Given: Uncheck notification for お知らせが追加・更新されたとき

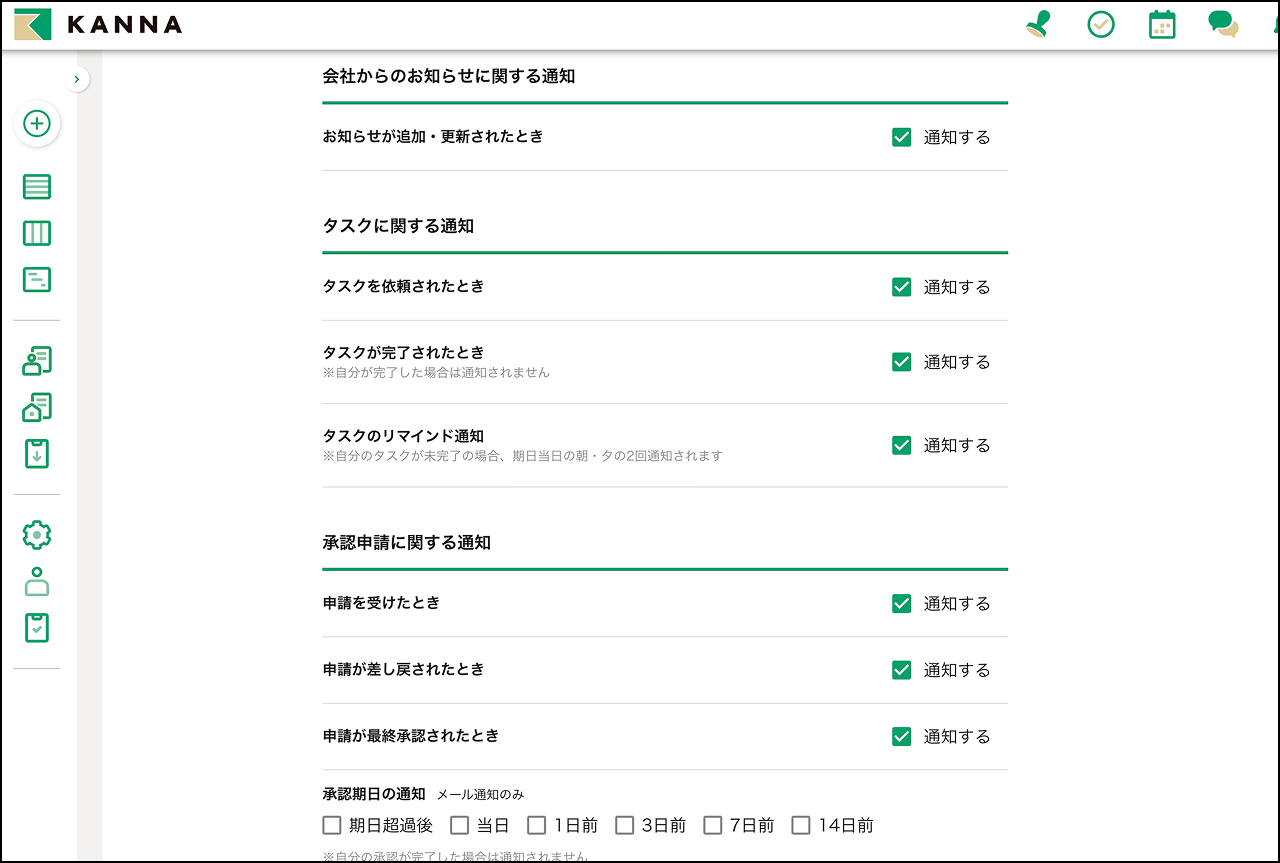Looking at the screenshot, I should click(902, 137).
